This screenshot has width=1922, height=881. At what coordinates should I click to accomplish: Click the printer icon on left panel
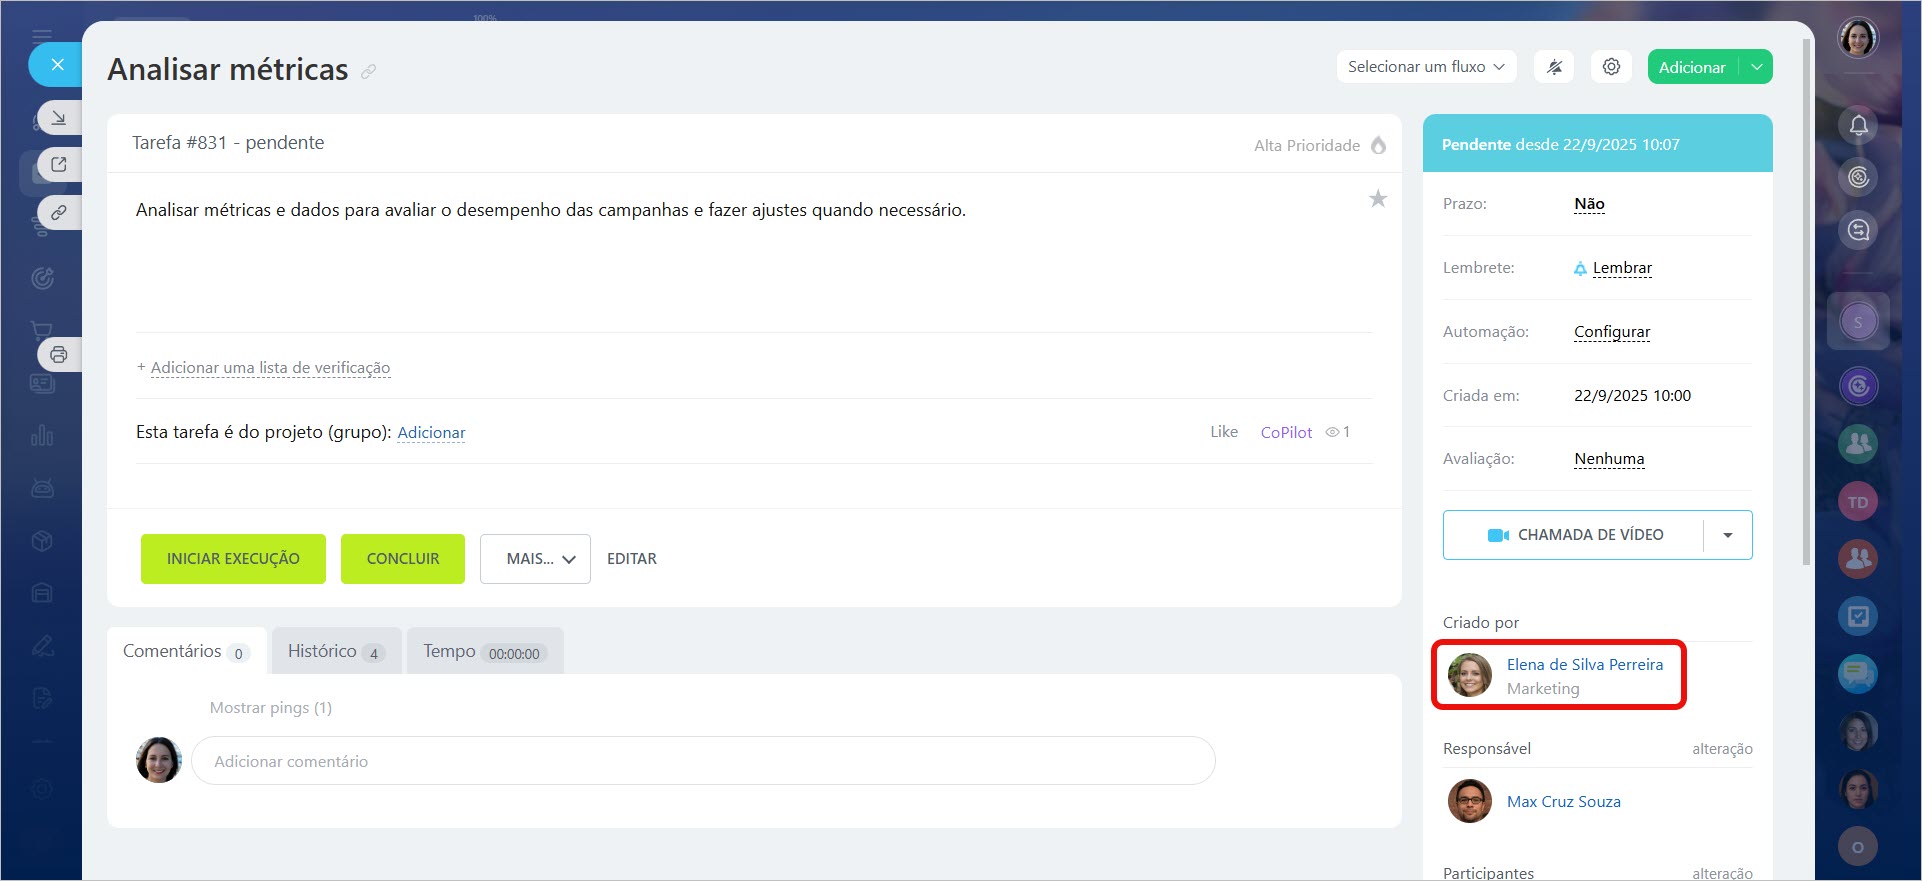tap(59, 355)
